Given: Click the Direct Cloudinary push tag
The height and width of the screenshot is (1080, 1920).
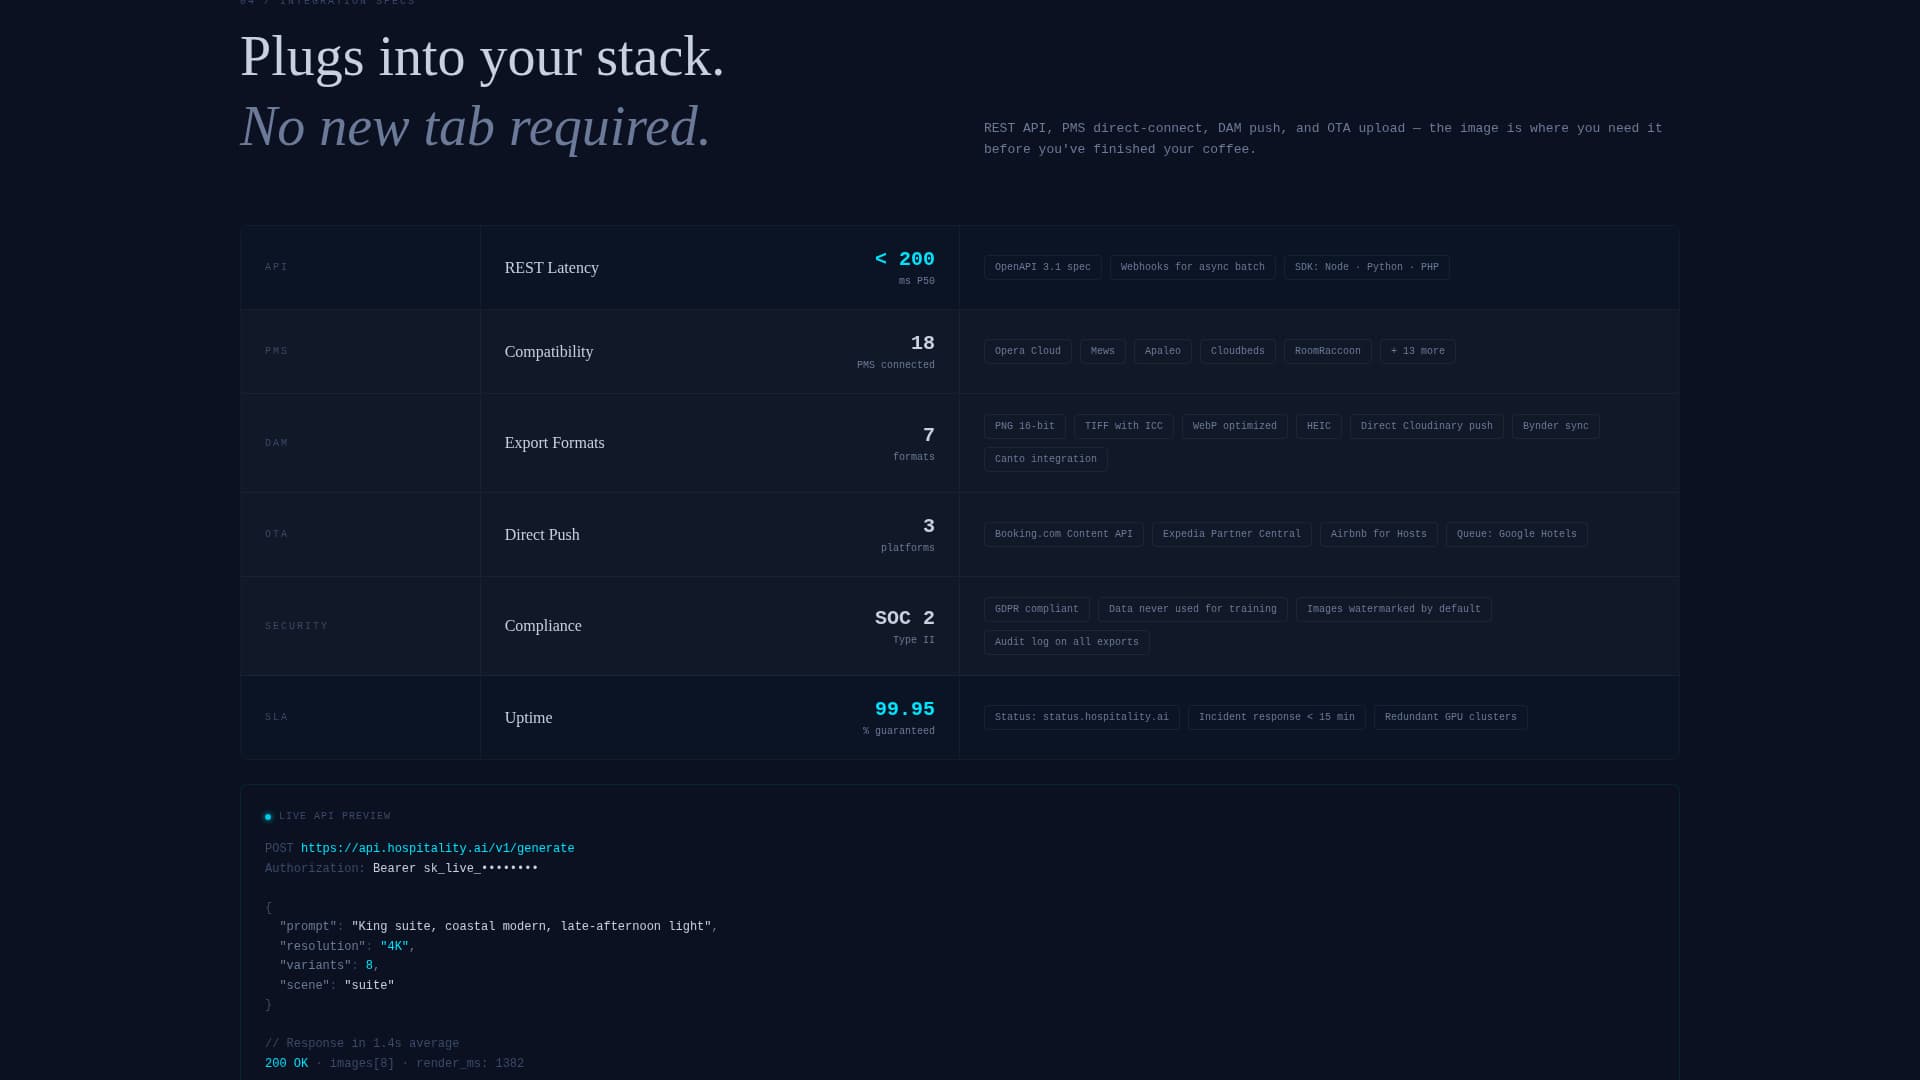Looking at the screenshot, I should click(x=1426, y=426).
